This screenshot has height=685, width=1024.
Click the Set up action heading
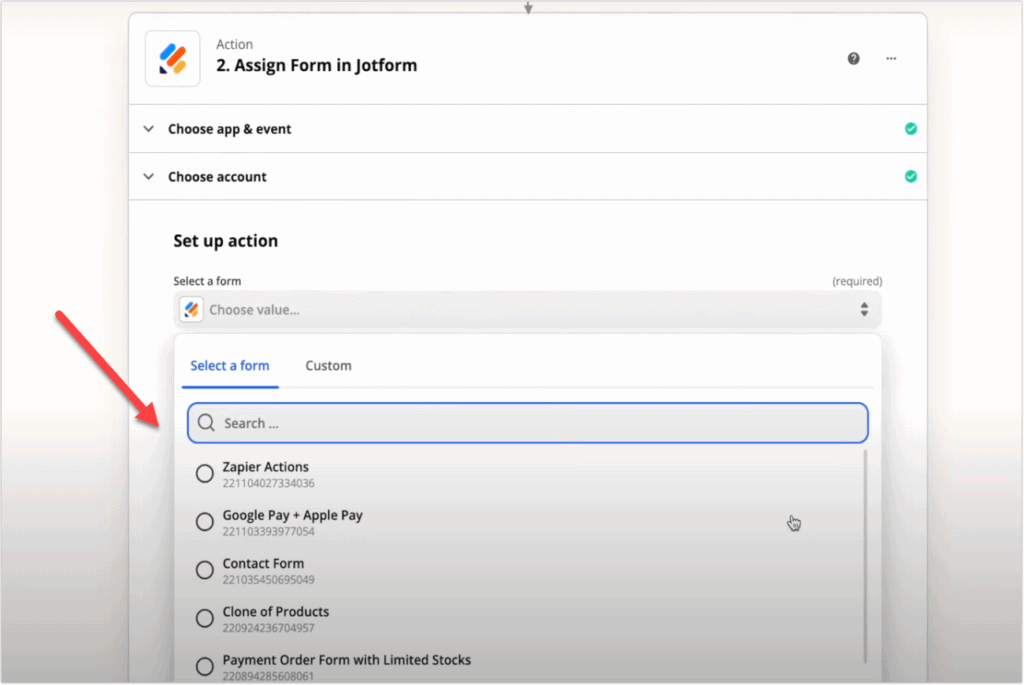[226, 242]
